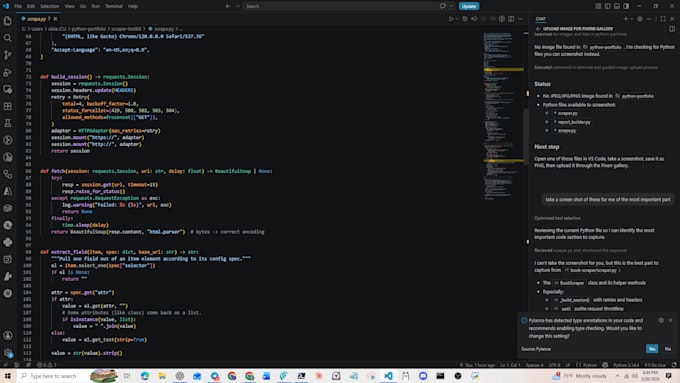Open the Explorer view in activity bar

[7, 21]
